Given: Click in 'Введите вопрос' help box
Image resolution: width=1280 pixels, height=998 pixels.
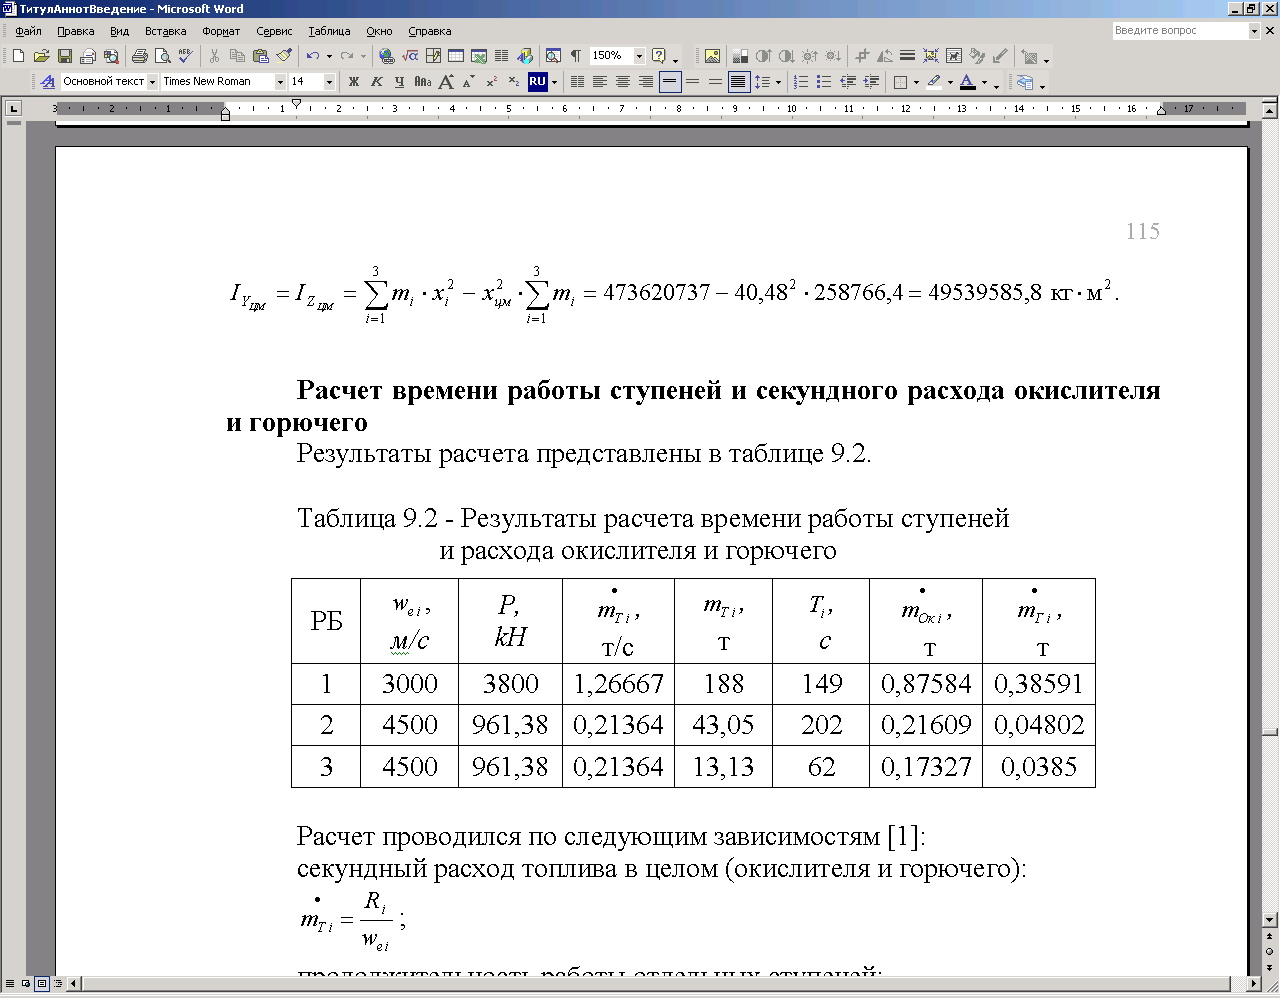Looking at the screenshot, I should point(1180,31).
